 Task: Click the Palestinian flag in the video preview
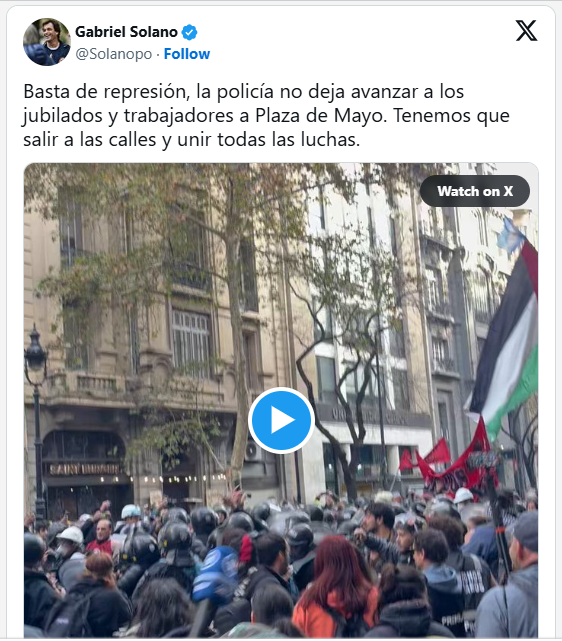tap(506, 335)
